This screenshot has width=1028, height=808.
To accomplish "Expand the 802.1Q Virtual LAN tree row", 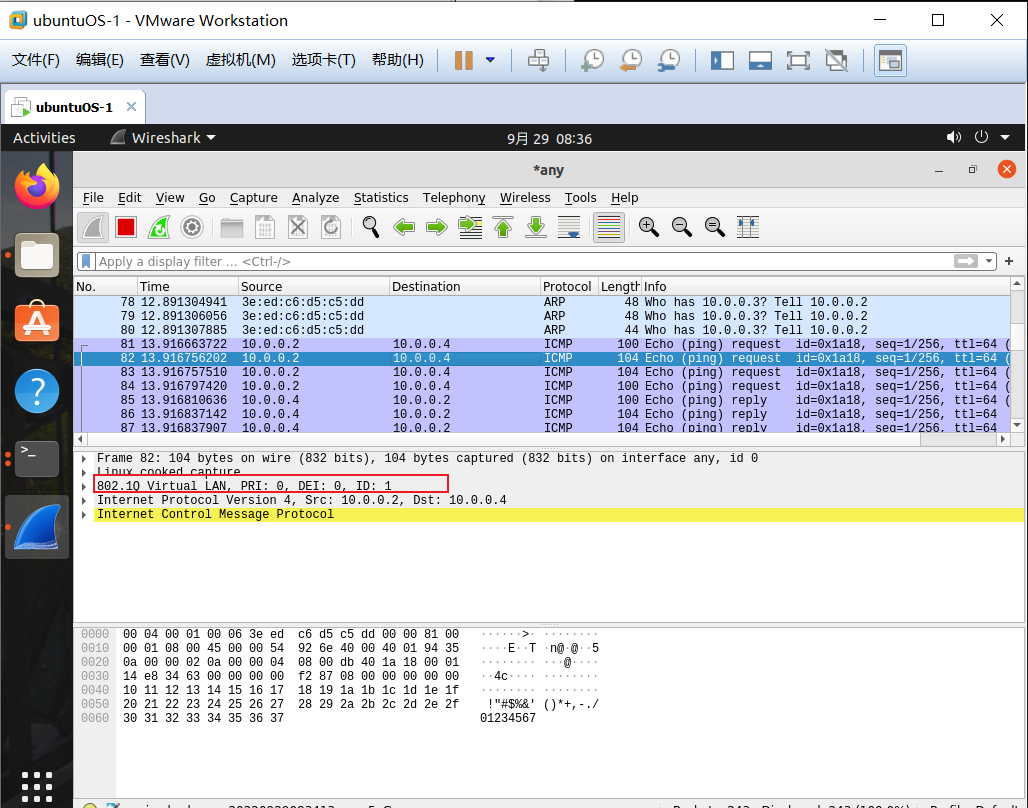I will point(84,486).
